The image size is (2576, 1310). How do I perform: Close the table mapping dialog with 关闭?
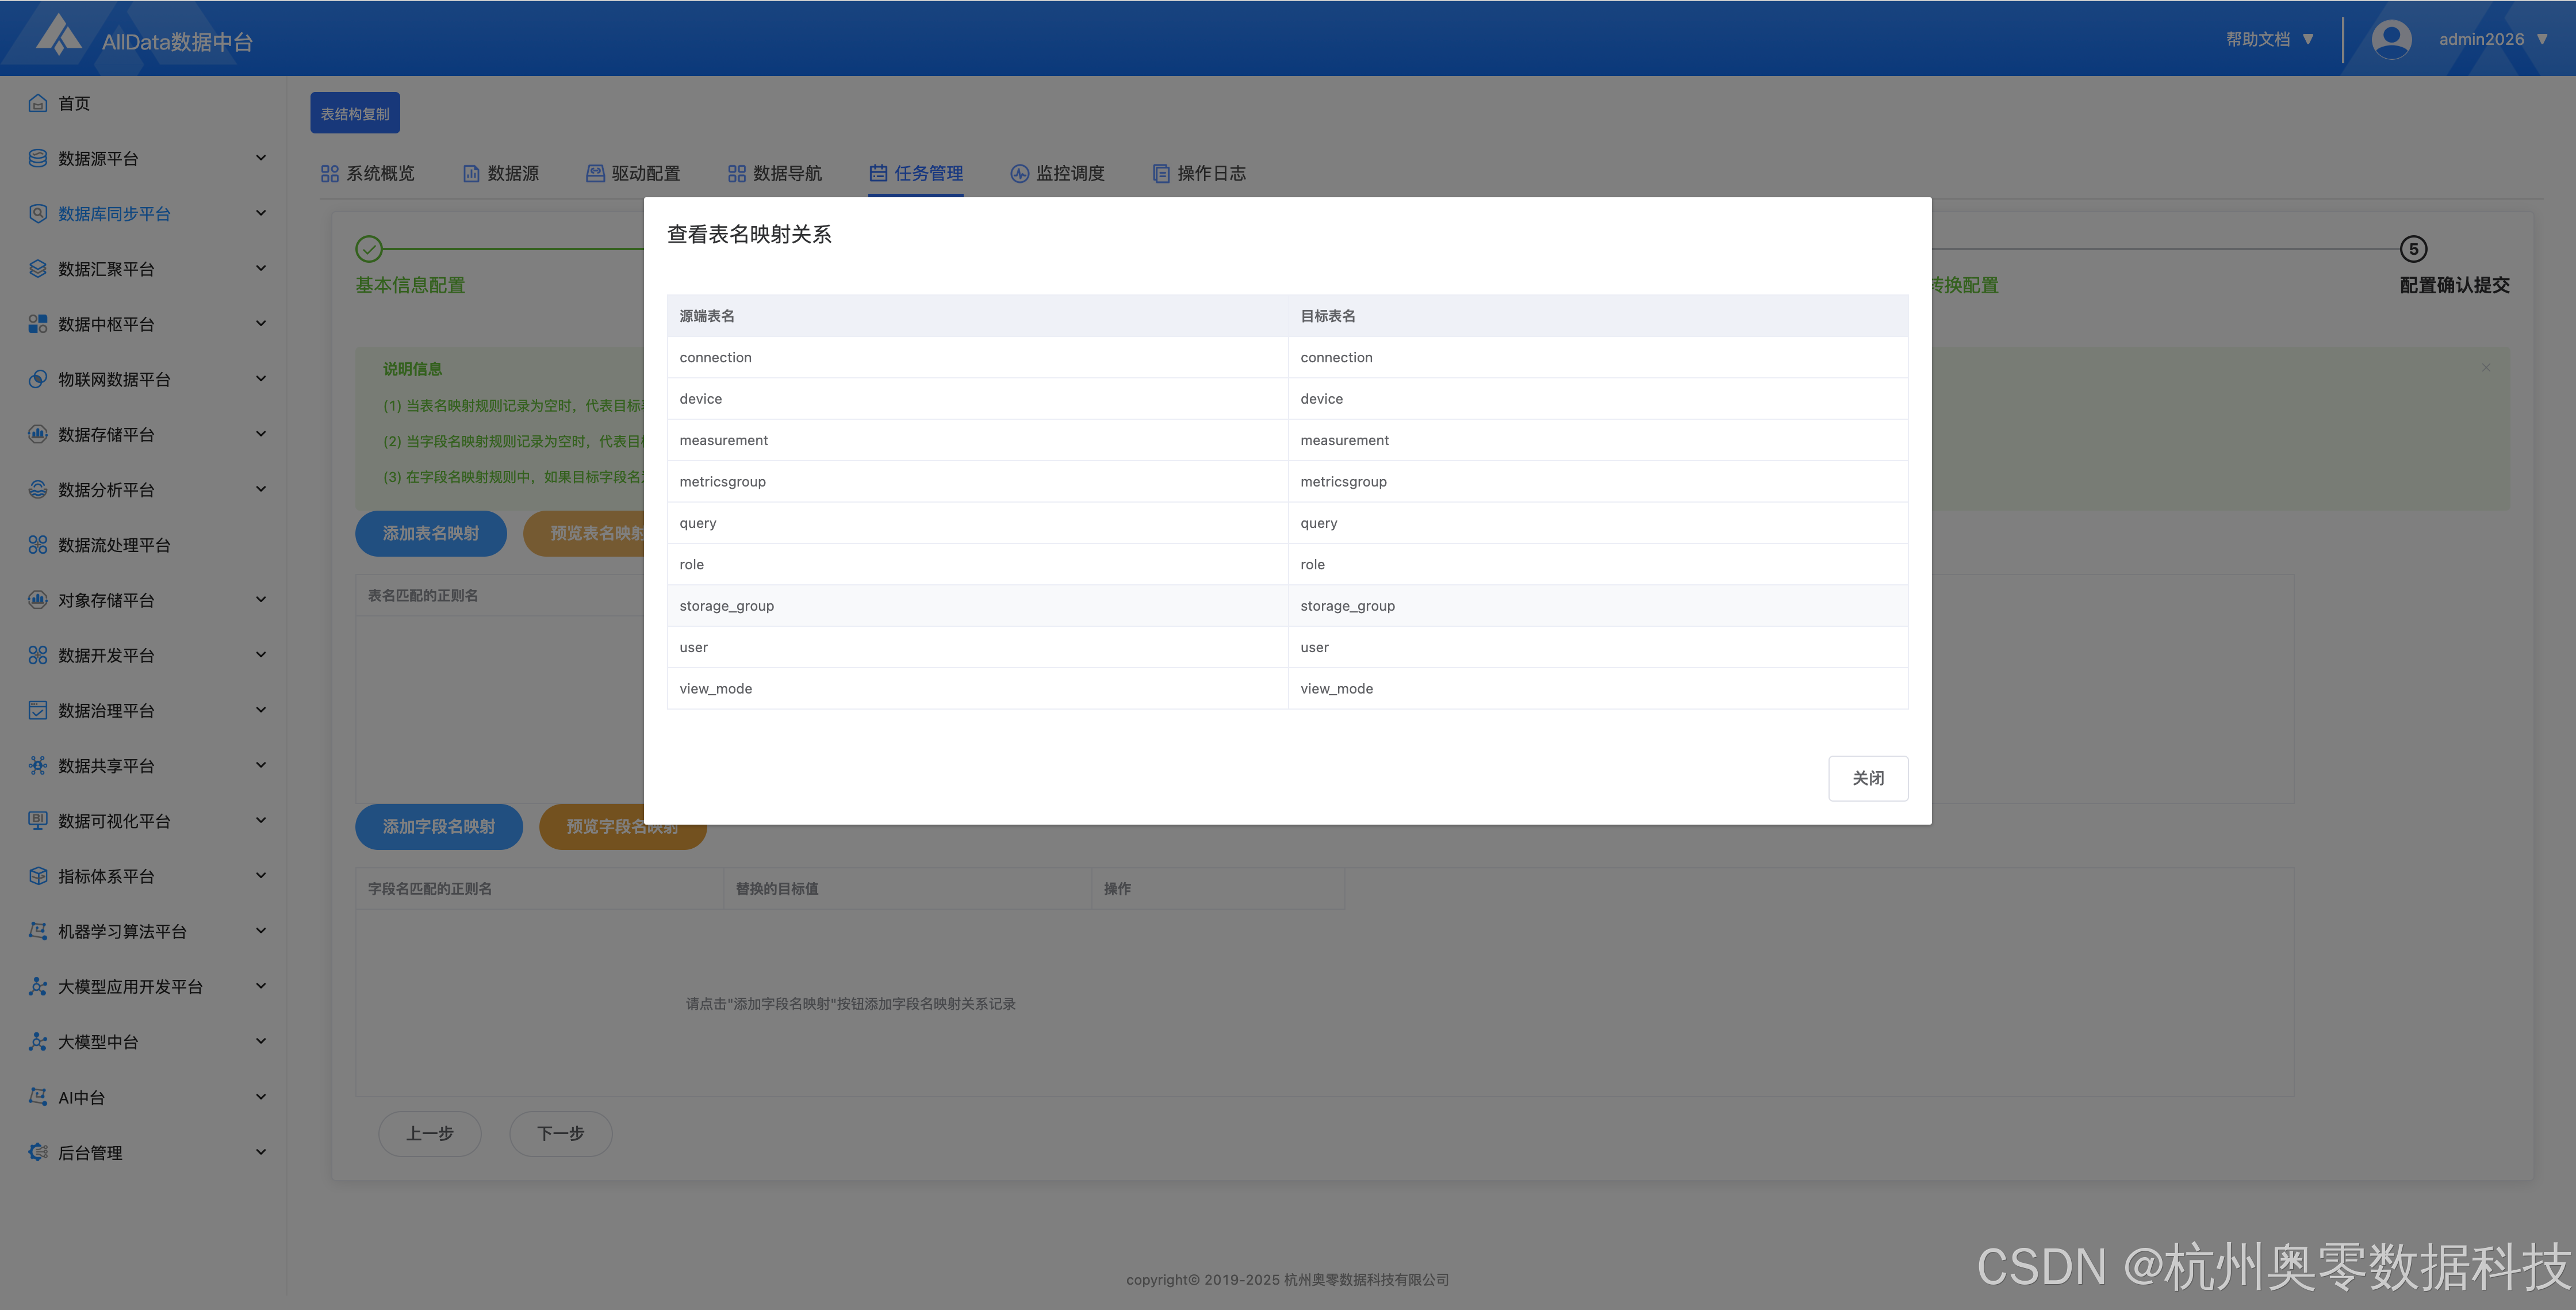tap(1867, 778)
